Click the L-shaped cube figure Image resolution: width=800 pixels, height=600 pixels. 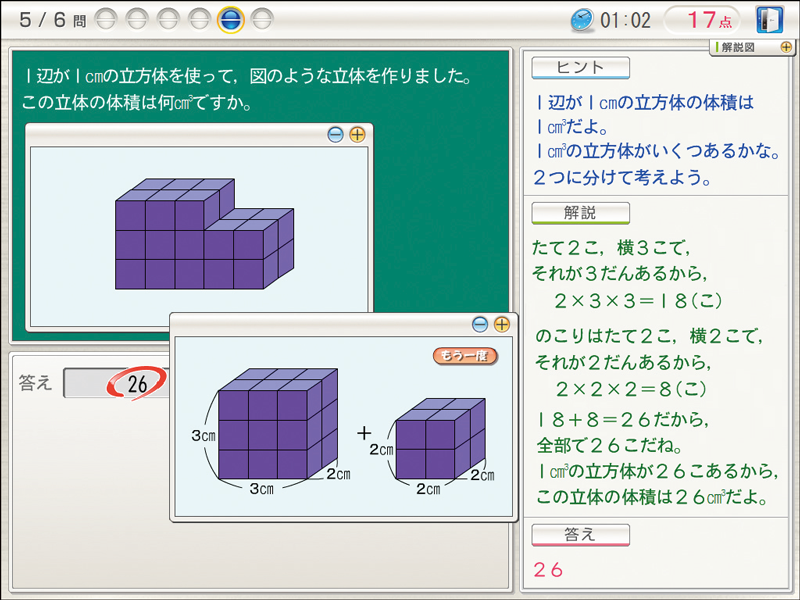205,236
